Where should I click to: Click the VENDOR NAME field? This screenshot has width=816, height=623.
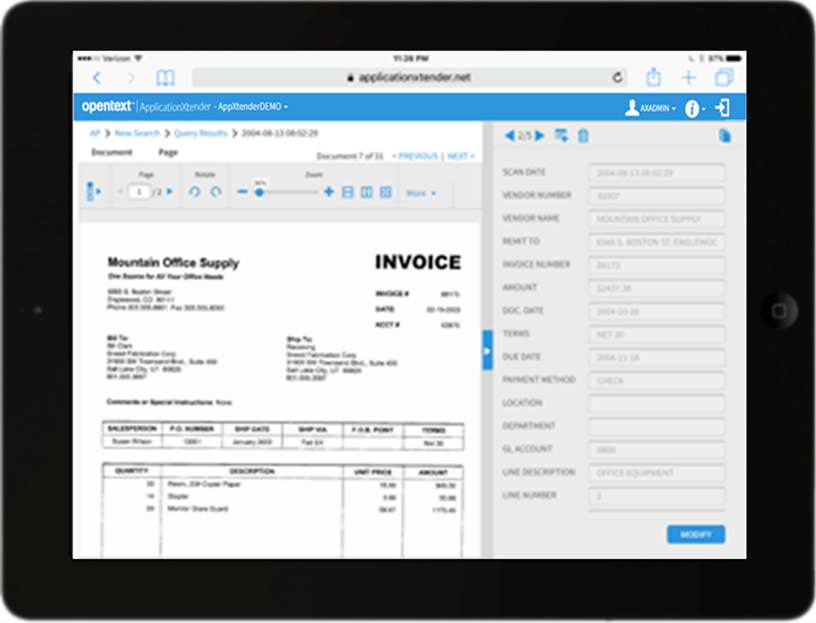pyautogui.click(x=657, y=219)
